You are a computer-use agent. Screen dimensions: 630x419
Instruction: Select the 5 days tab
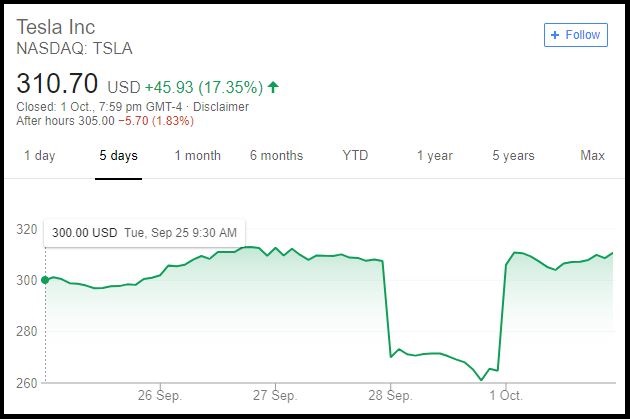tap(118, 156)
